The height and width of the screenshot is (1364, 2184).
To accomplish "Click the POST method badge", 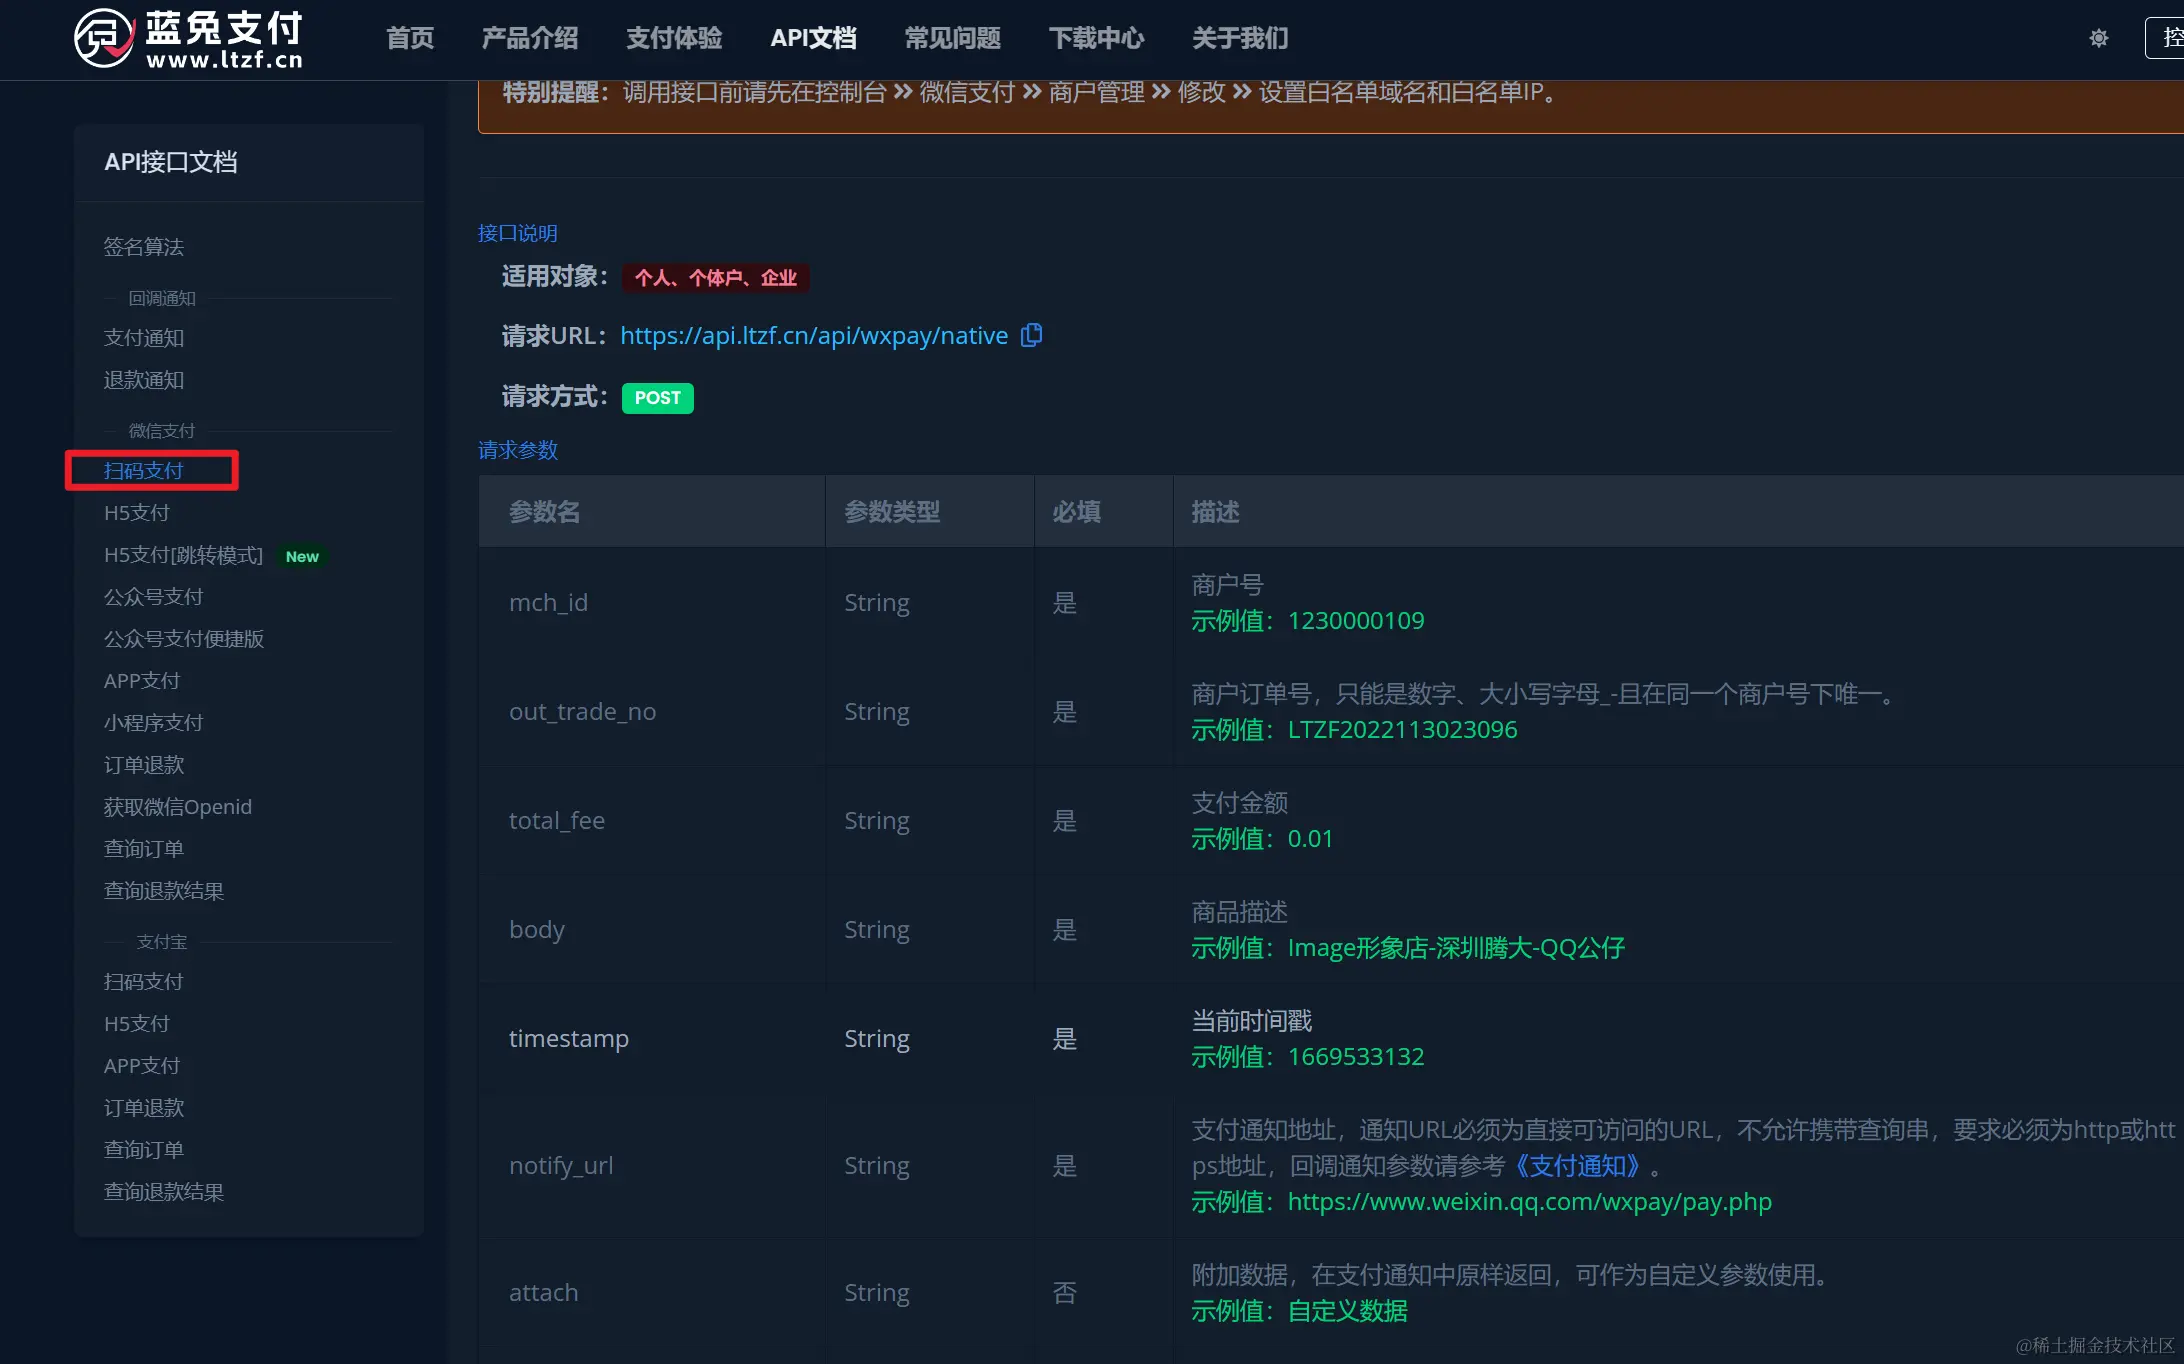I will pos(657,398).
